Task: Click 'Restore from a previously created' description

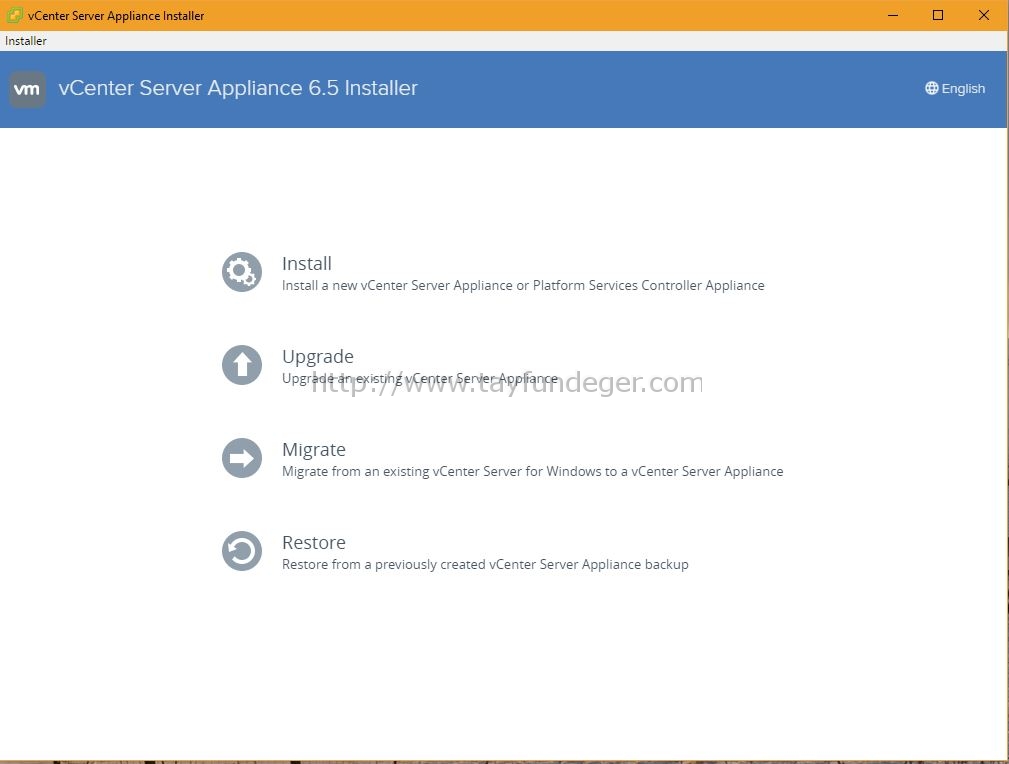Action: tap(485, 564)
